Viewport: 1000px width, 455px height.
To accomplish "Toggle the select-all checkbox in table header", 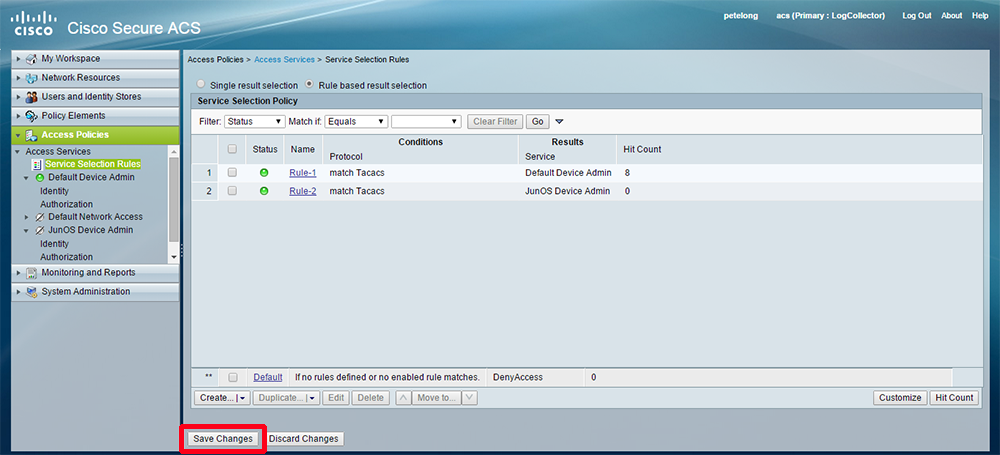I will tap(232, 149).
